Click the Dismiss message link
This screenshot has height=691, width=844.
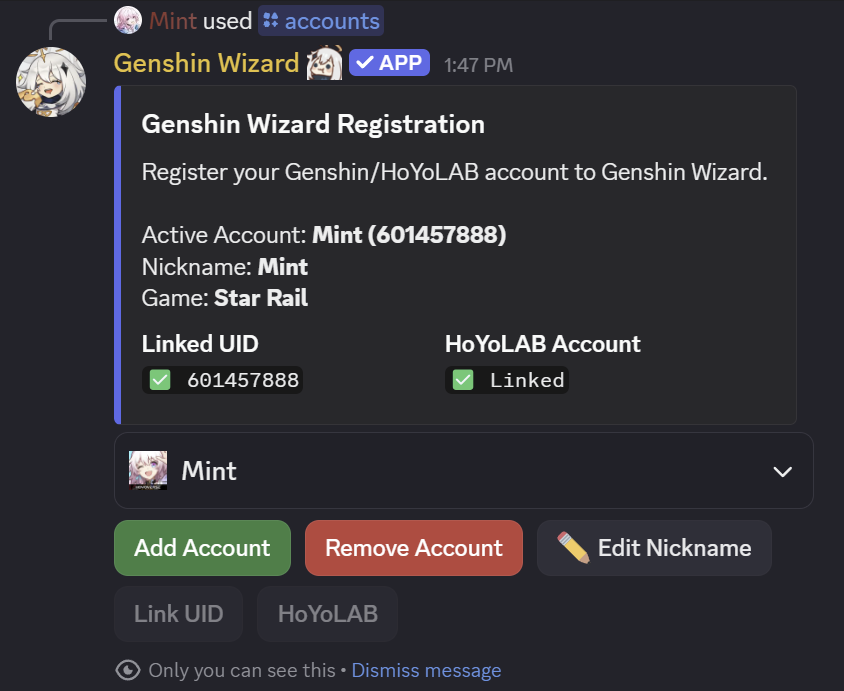coord(426,670)
